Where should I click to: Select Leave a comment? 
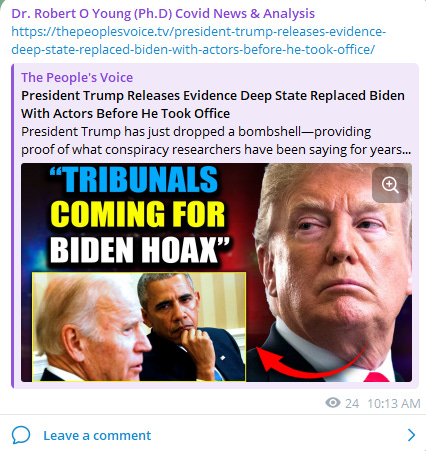pyautogui.click(x=97, y=435)
